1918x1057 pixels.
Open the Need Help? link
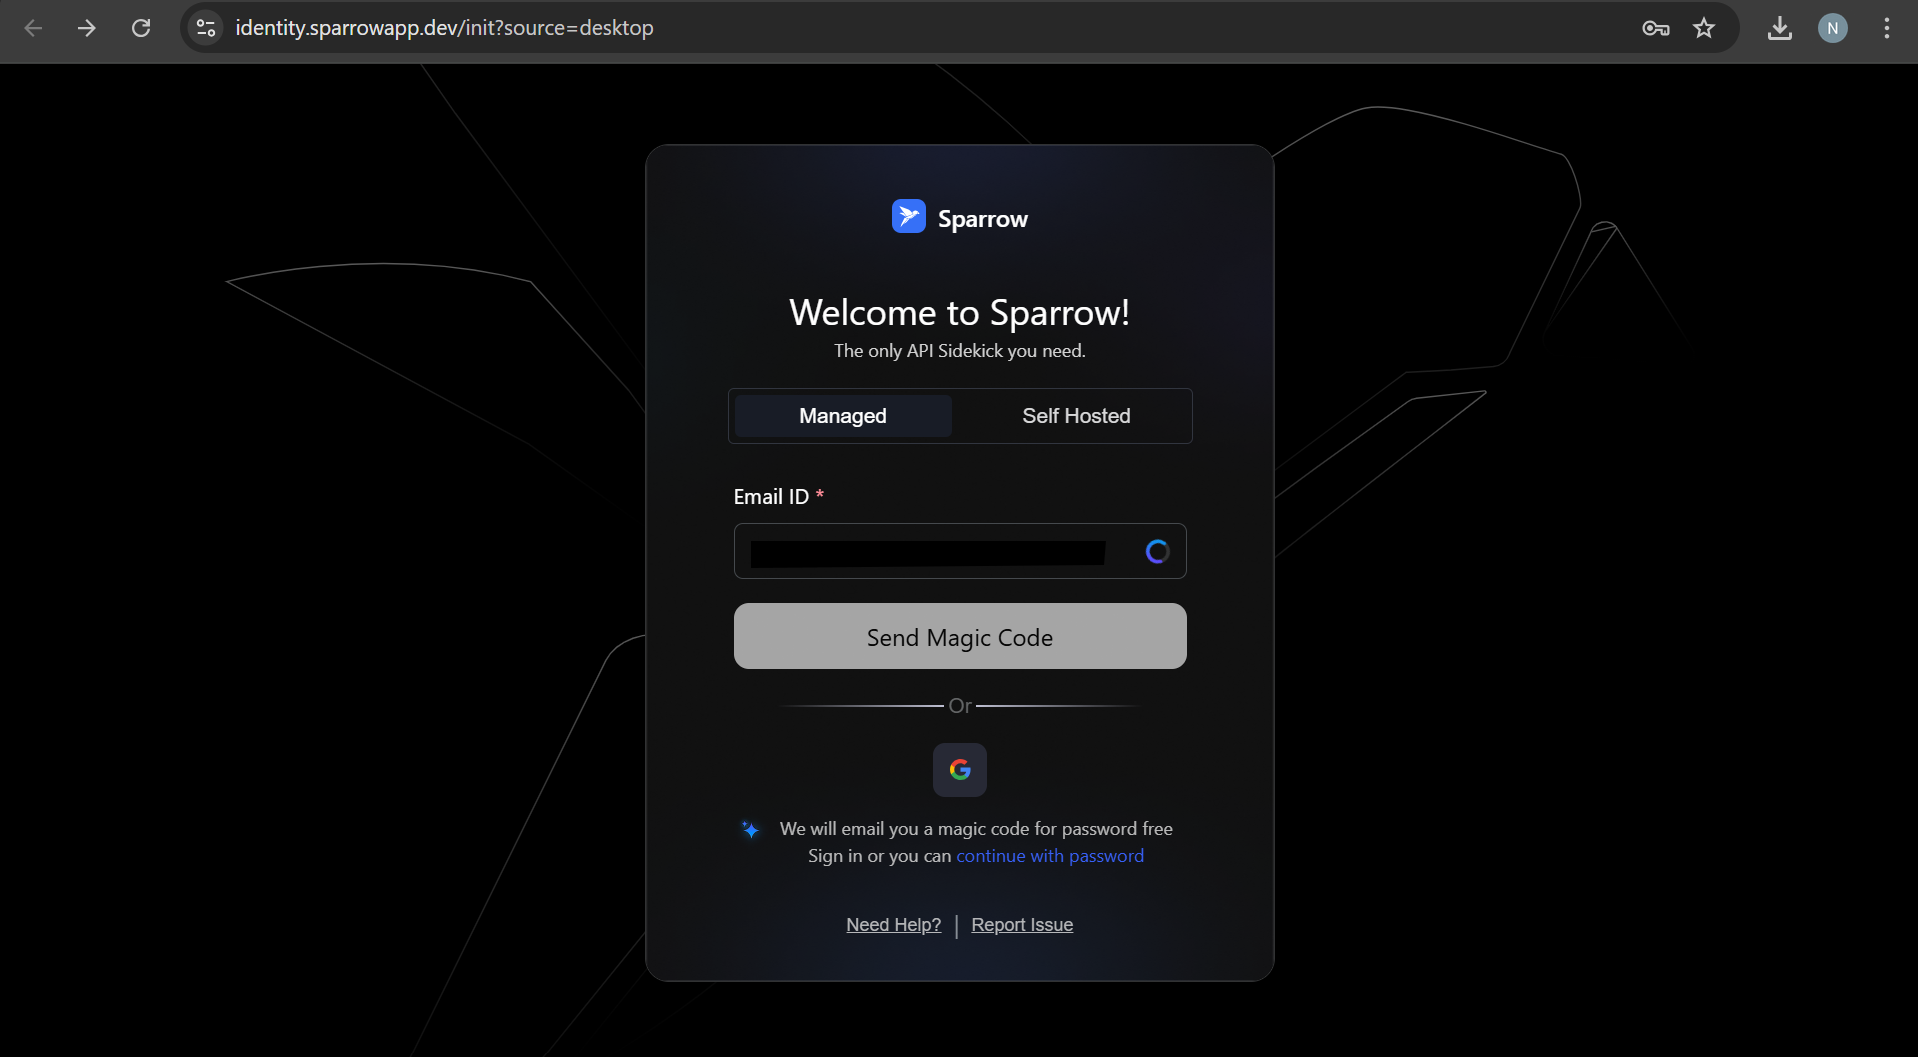(894, 925)
